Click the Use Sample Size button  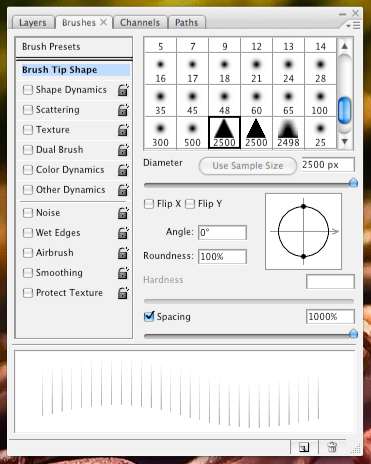coord(248,166)
